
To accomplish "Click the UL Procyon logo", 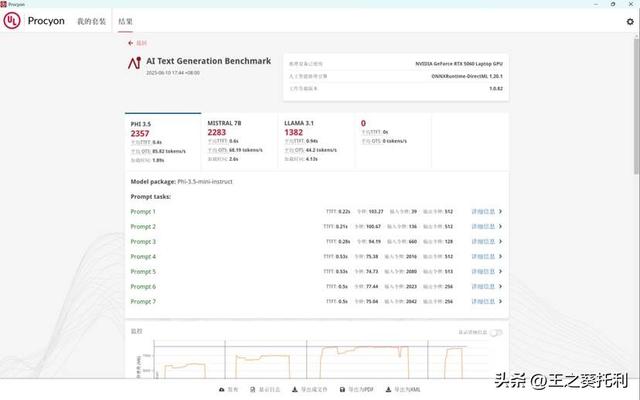I will 12,20.
